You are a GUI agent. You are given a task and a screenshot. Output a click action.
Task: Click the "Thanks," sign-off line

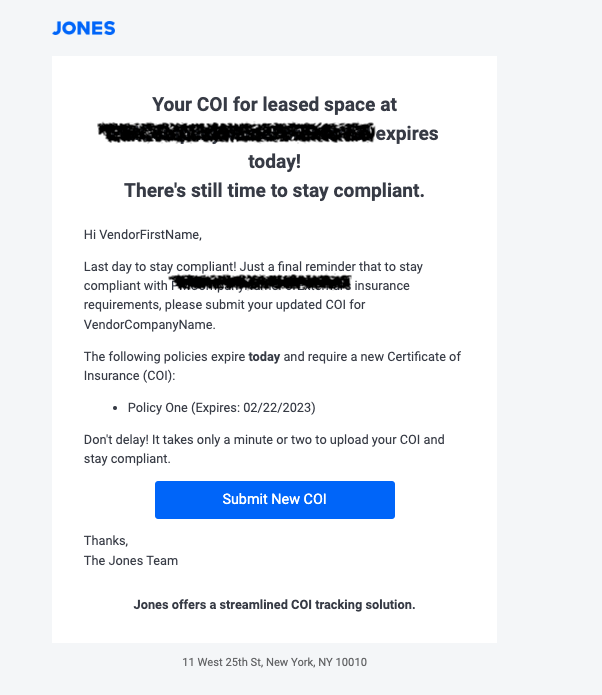(106, 541)
